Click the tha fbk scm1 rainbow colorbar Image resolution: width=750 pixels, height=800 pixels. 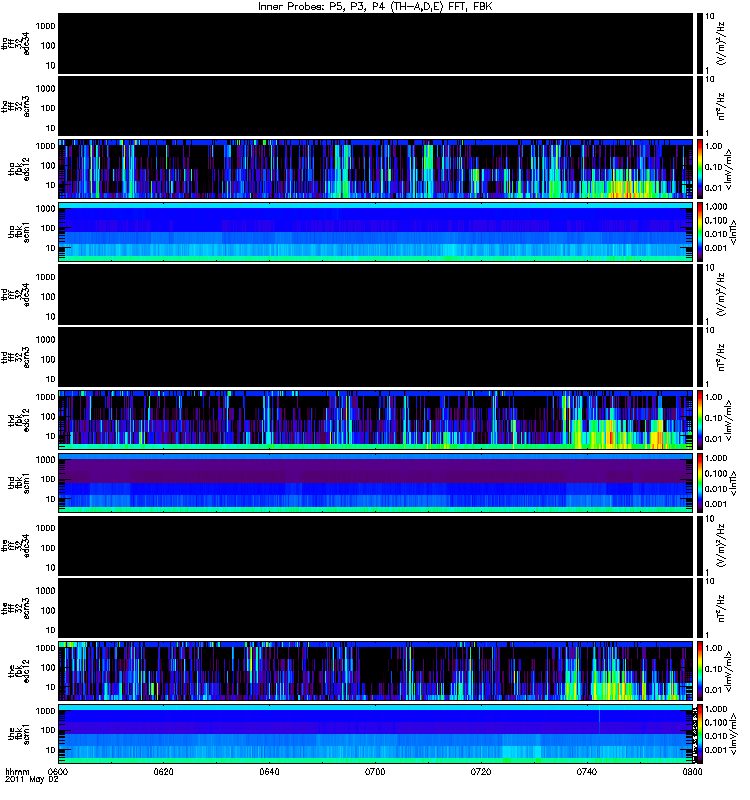coord(699,232)
